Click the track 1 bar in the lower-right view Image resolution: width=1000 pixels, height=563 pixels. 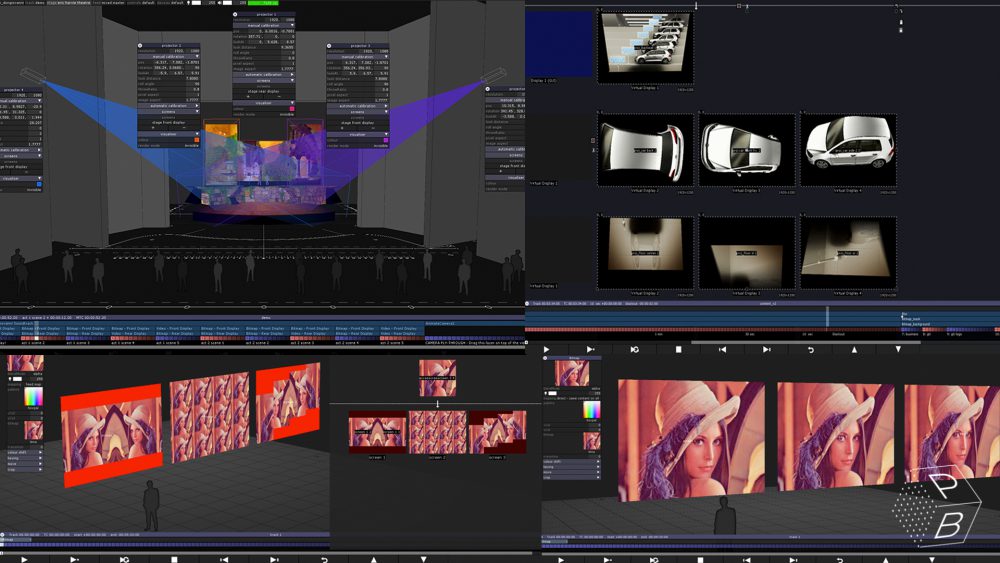(771, 537)
